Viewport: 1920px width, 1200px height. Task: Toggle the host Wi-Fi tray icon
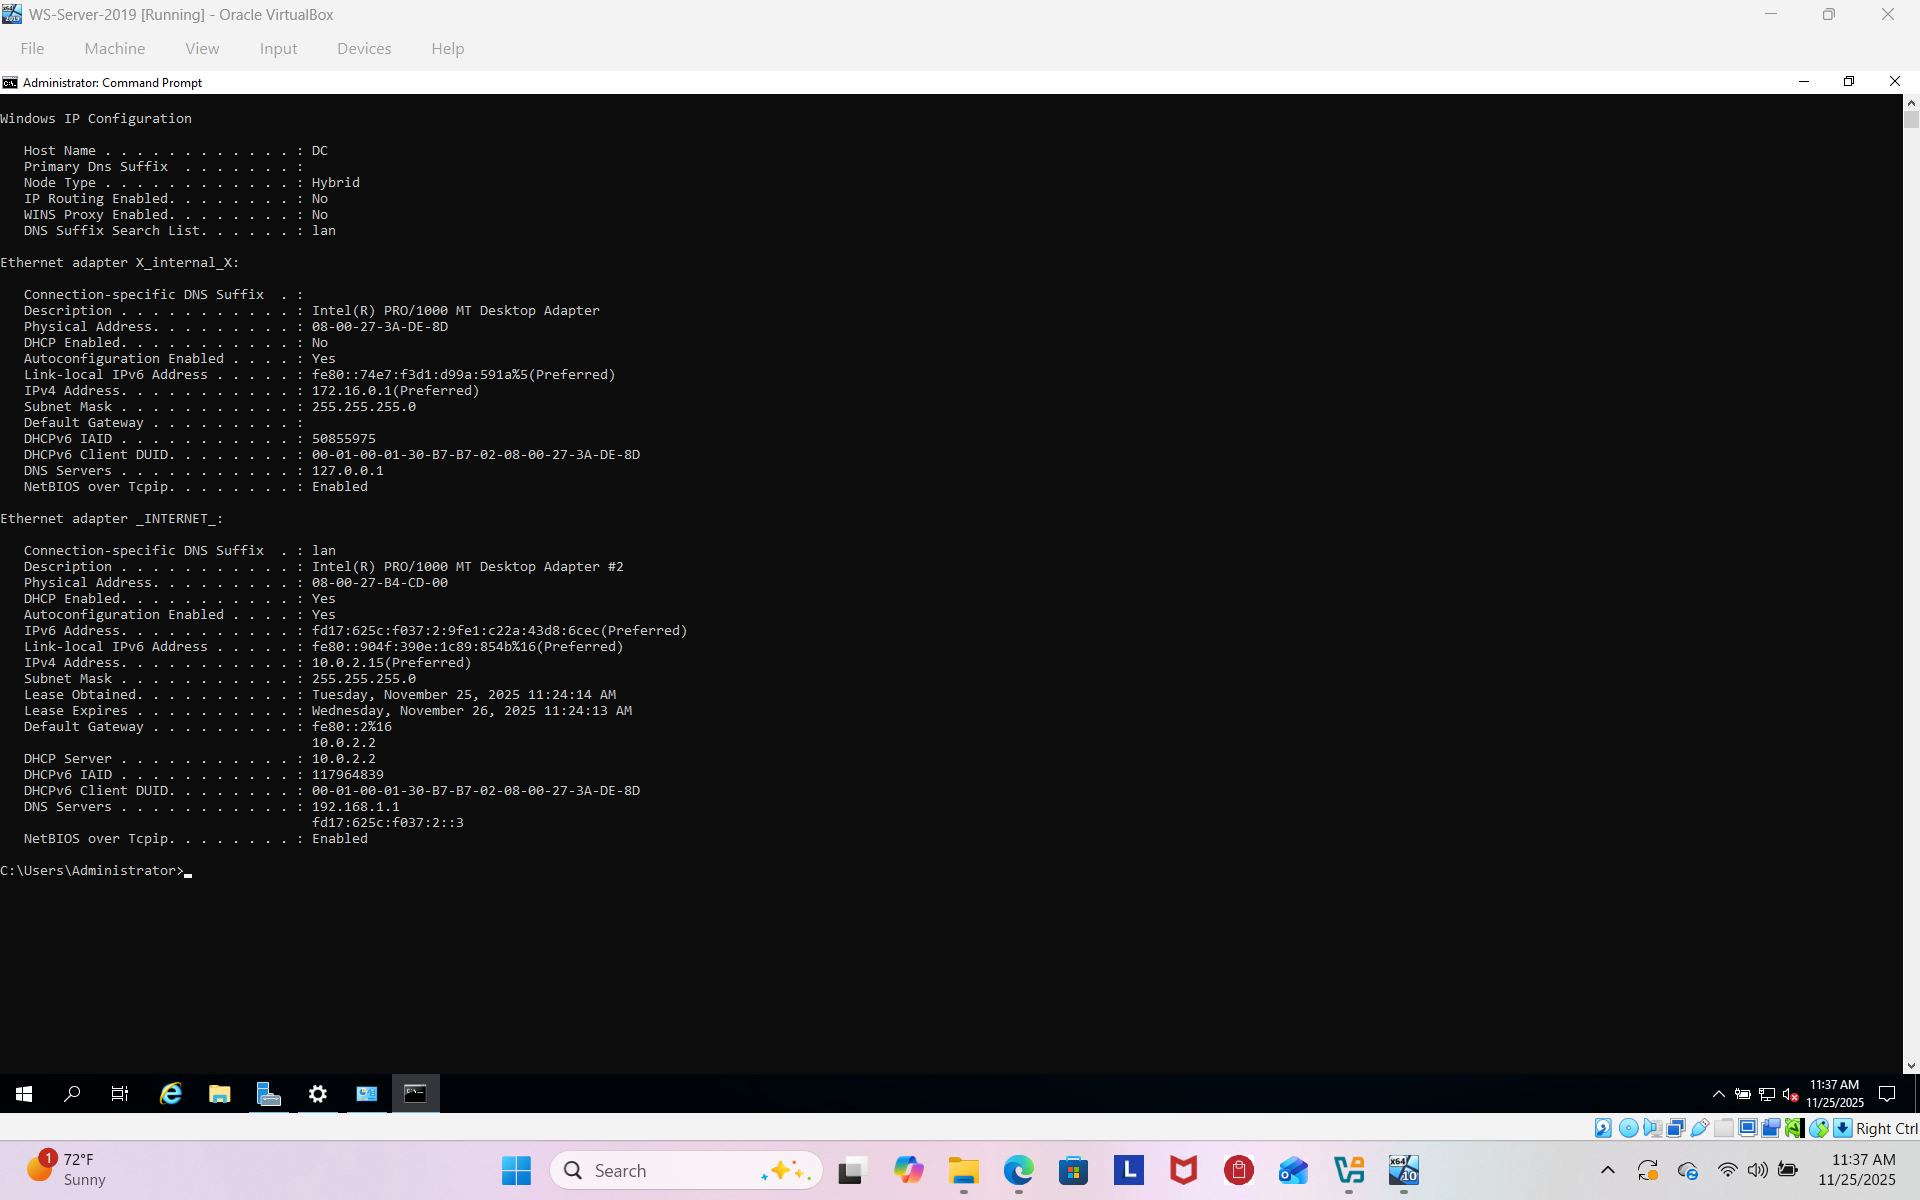[1727, 1170]
